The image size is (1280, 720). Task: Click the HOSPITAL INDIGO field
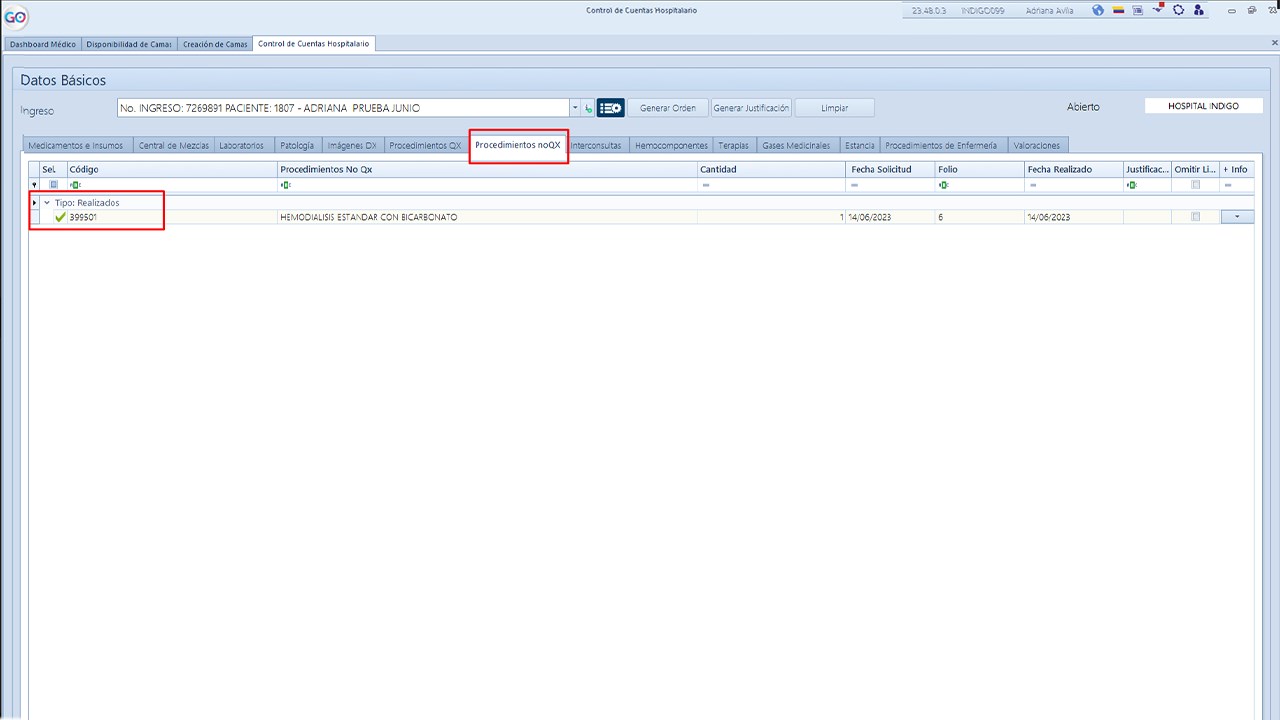pos(1203,106)
